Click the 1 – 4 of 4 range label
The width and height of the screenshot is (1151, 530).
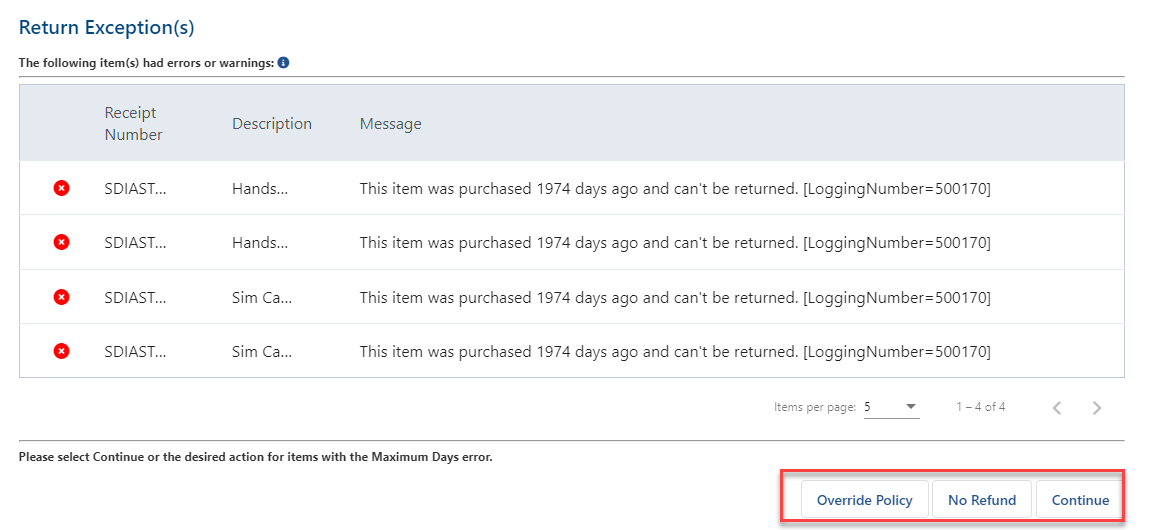[x=981, y=407]
